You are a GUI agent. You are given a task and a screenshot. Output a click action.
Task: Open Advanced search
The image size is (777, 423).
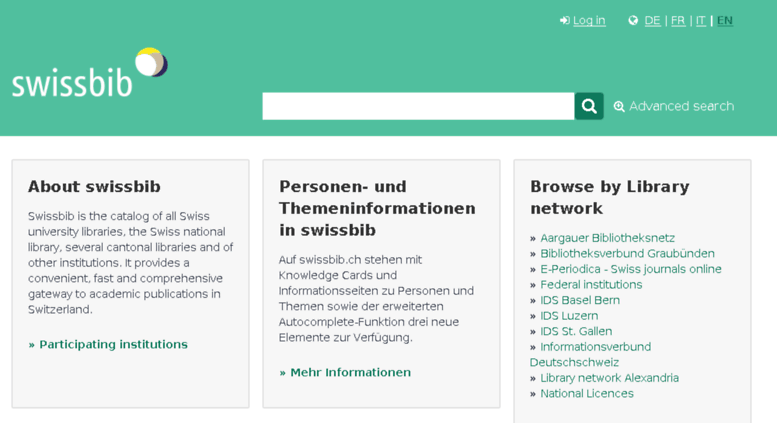pyautogui.click(x=681, y=106)
